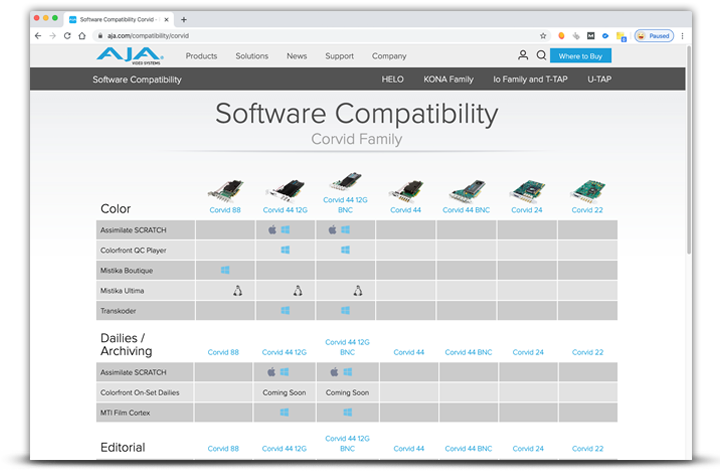The height and width of the screenshot is (475, 720).
Task: Switch to the KONA Family tab
Action: [448, 79]
